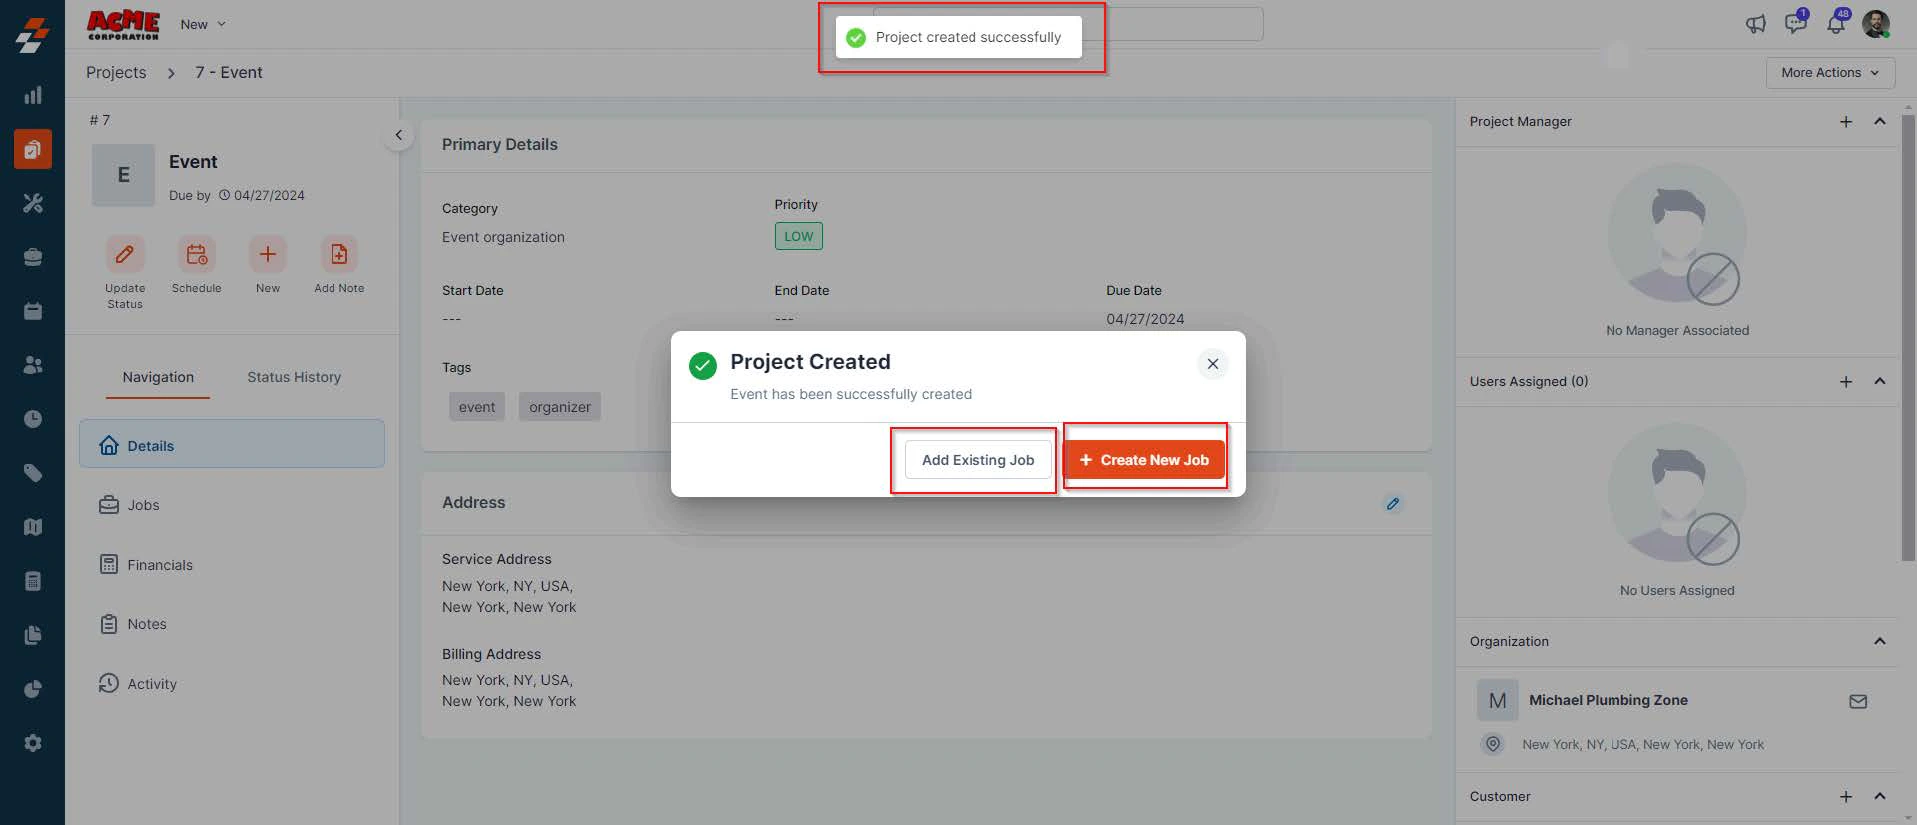This screenshot has height=825, width=1917.
Task: Click the LOW priority badge
Action: (798, 236)
